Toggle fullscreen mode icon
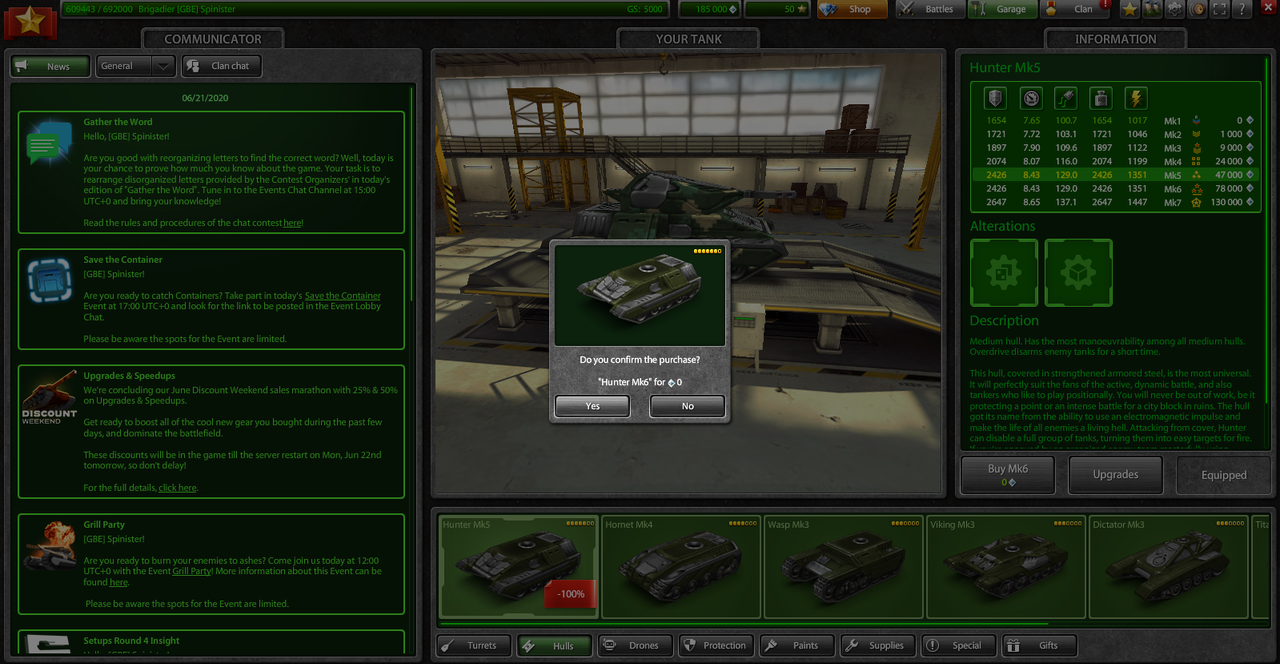Viewport: 1280px width, 664px height. pos(1220,9)
